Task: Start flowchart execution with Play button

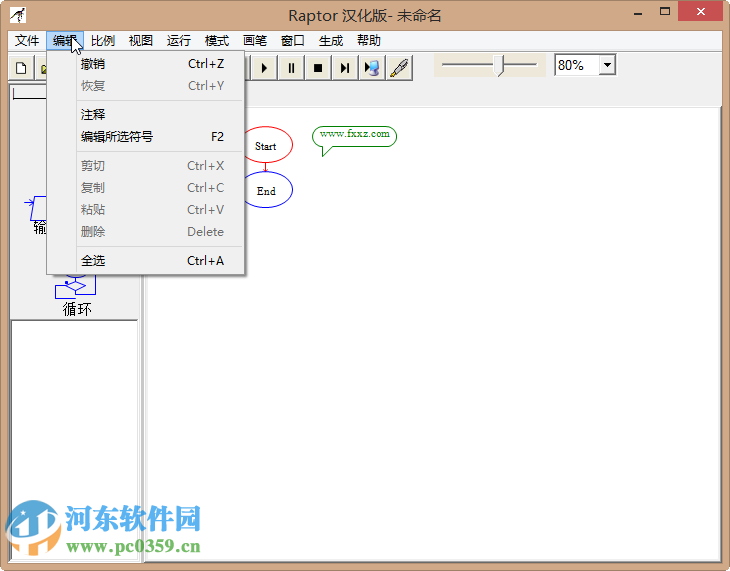Action: pos(264,68)
